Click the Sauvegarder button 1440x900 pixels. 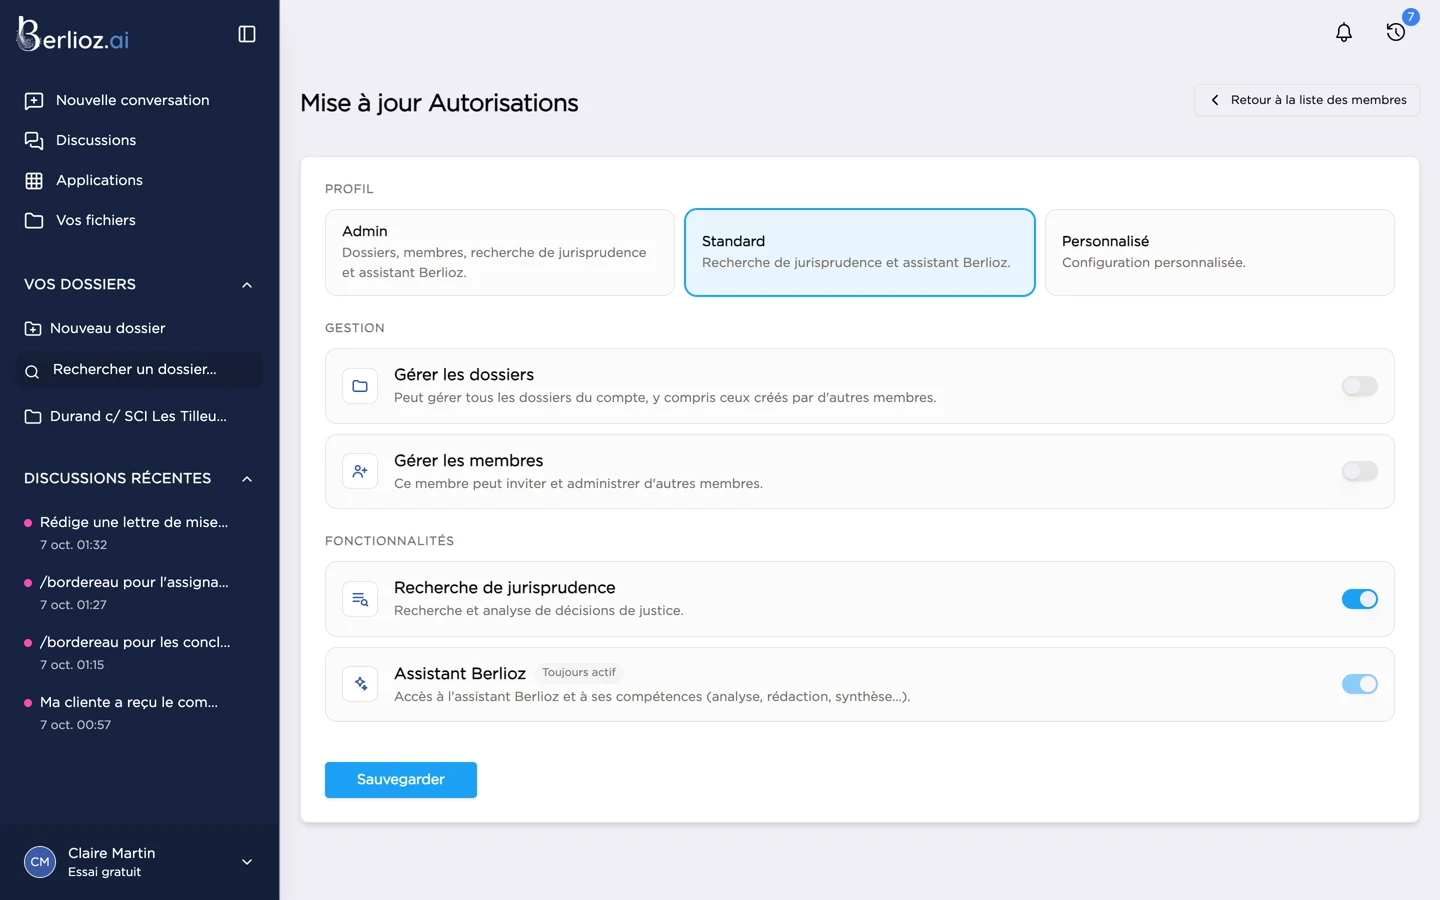coord(400,780)
